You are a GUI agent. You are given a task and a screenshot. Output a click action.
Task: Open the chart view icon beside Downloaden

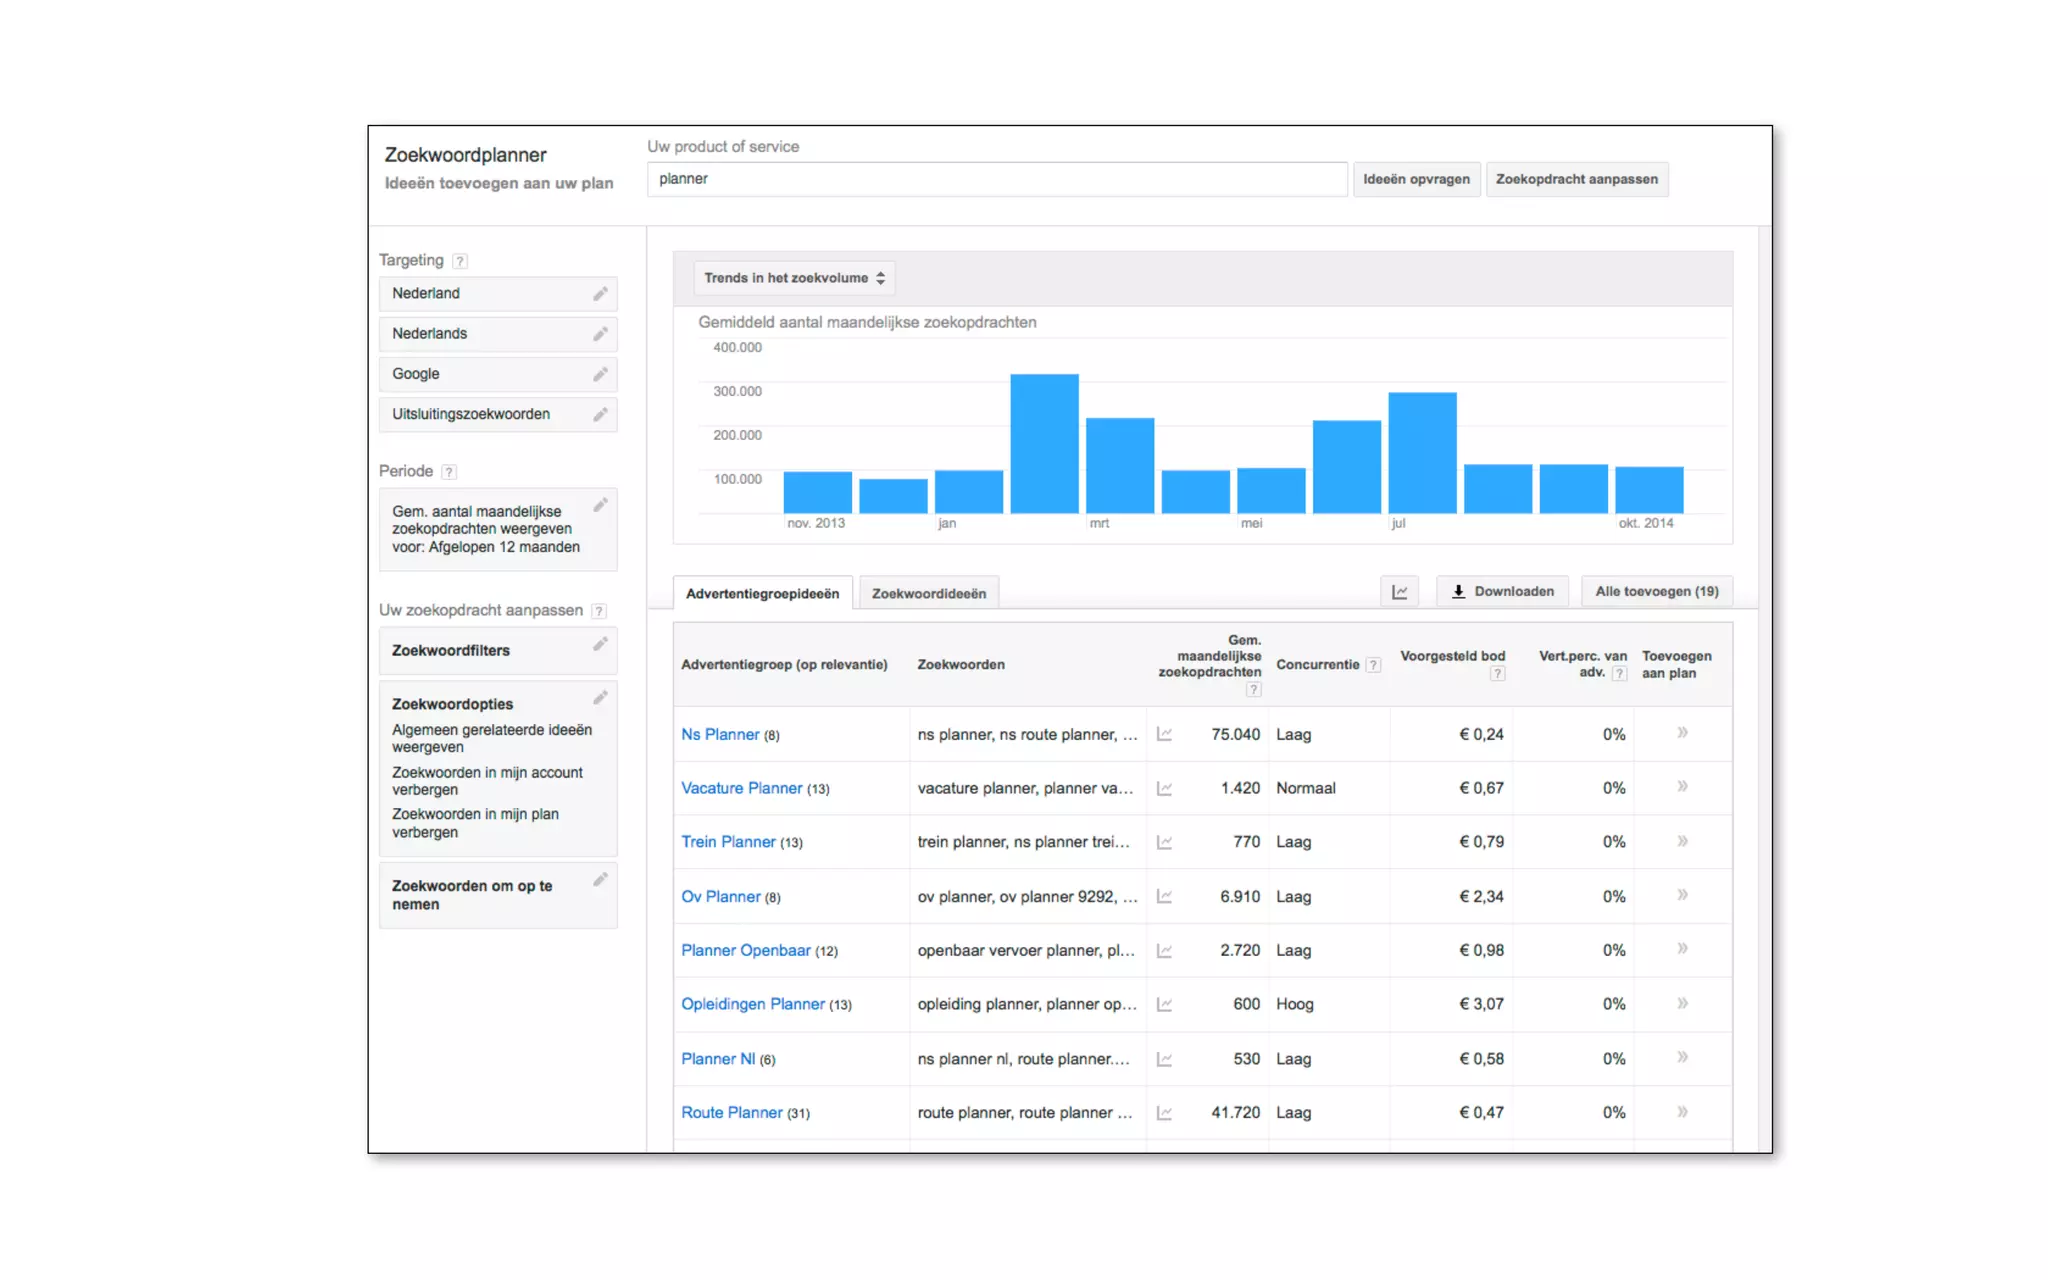[x=1399, y=592]
